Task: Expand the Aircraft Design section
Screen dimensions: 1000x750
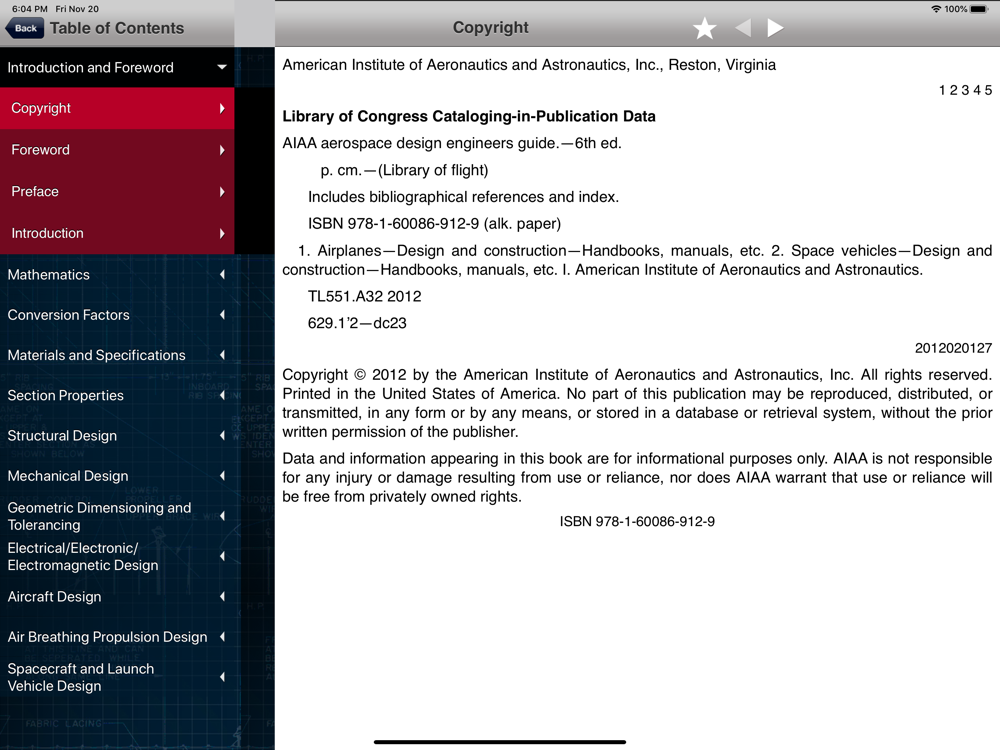Action: click(117, 596)
